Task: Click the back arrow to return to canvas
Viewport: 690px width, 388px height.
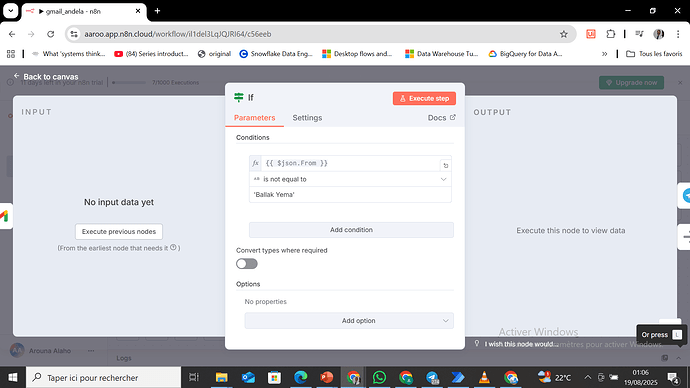Action: point(16,76)
